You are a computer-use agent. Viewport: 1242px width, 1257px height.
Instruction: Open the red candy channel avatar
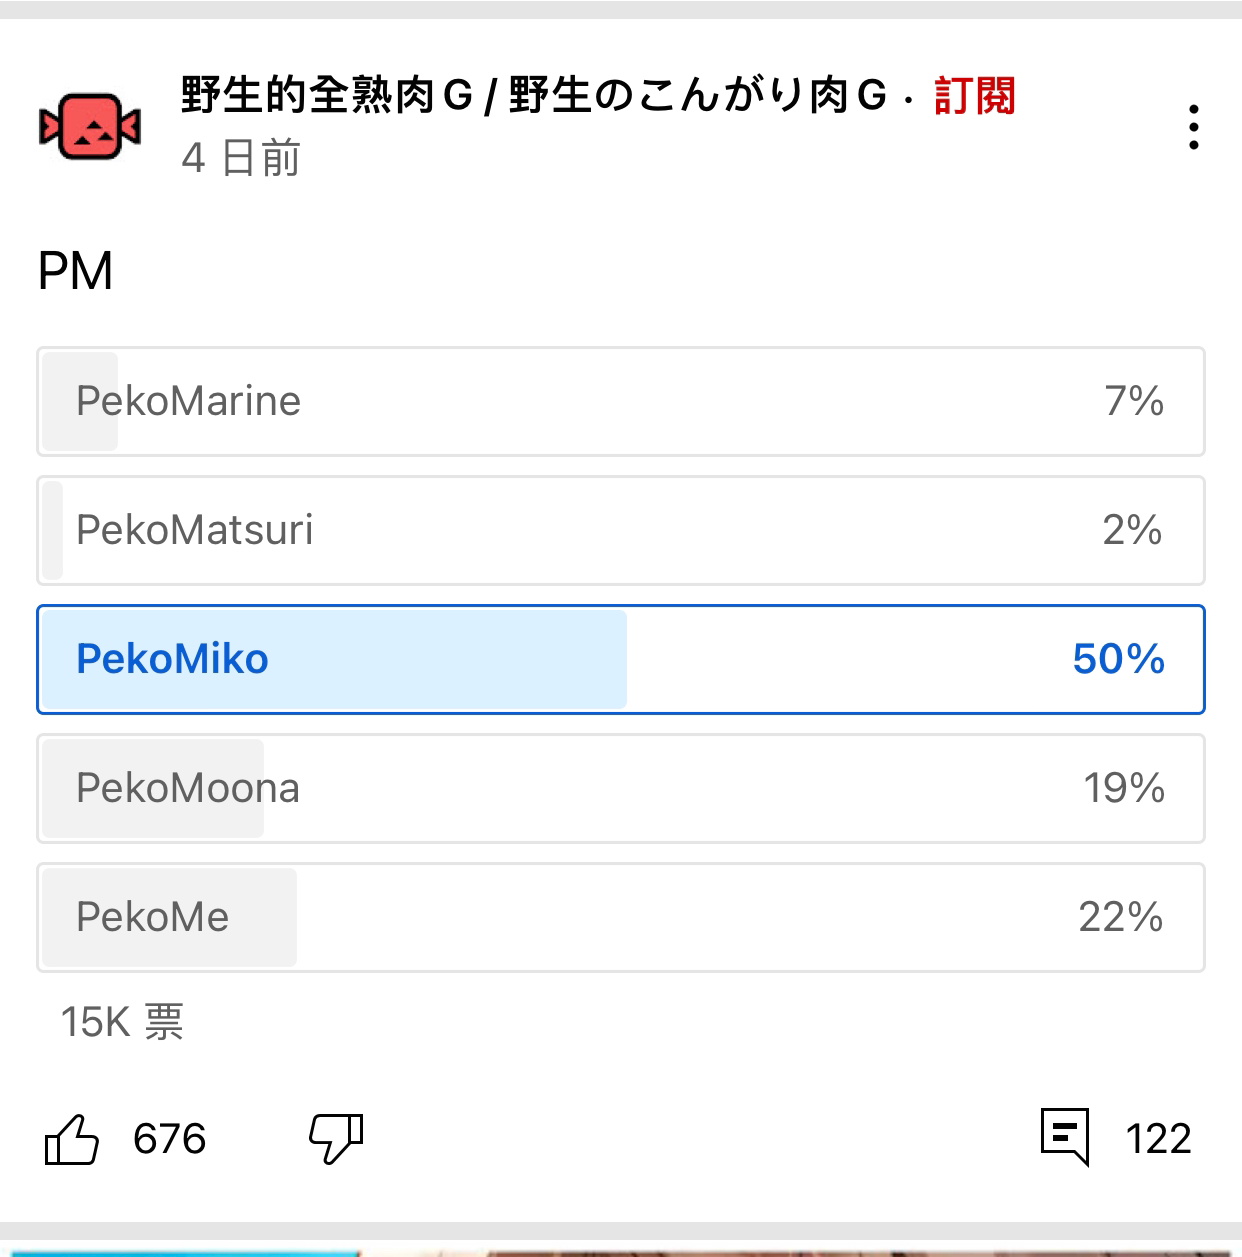(x=90, y=127)
